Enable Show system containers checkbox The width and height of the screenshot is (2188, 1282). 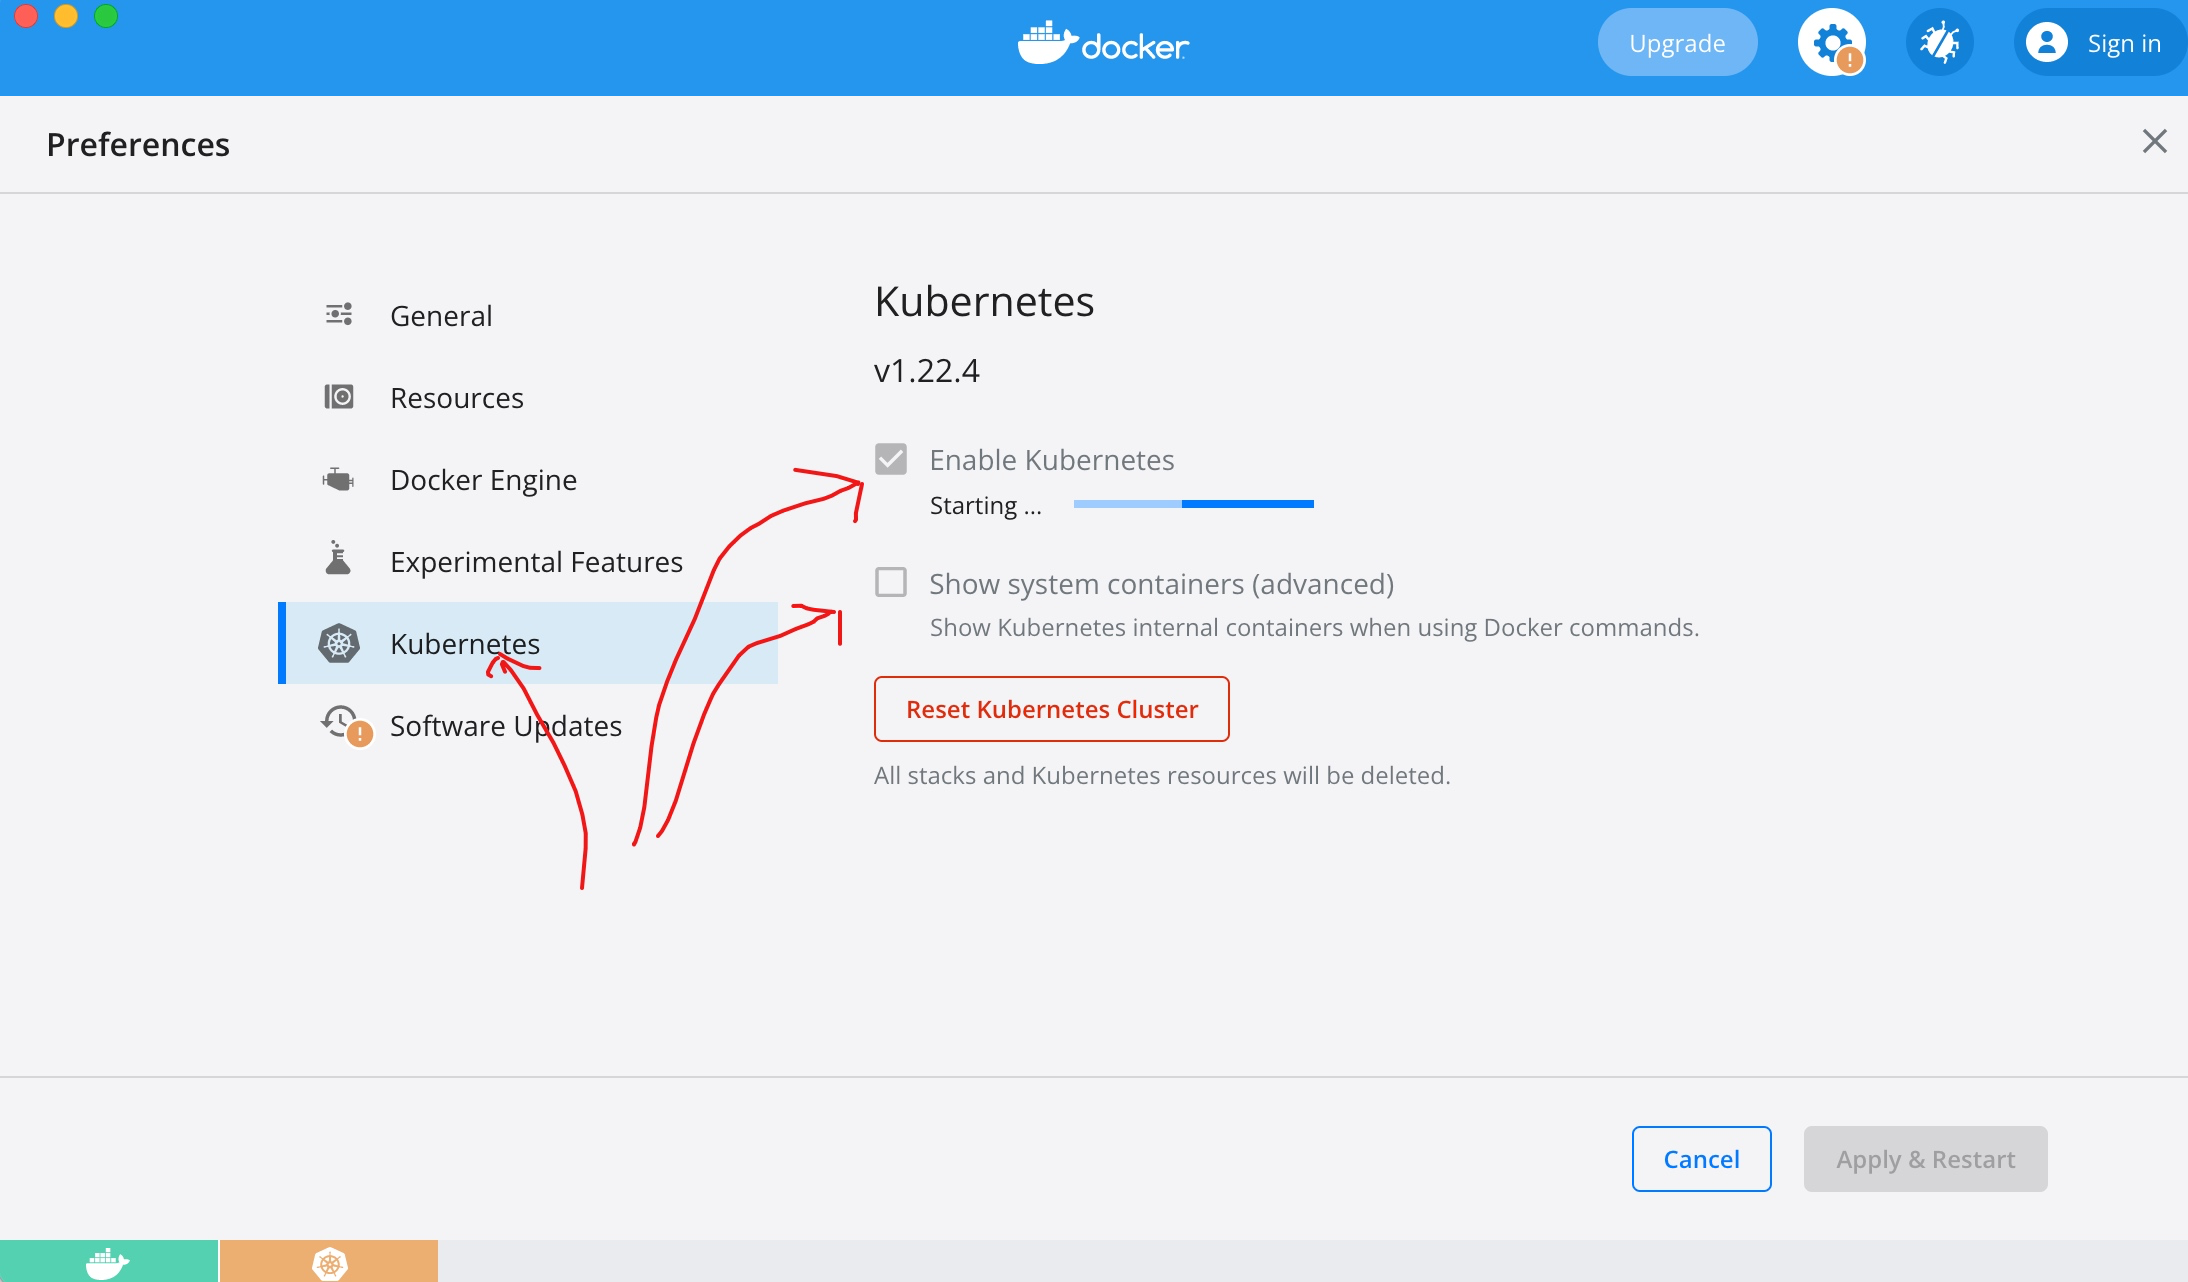tap(891, 582)
